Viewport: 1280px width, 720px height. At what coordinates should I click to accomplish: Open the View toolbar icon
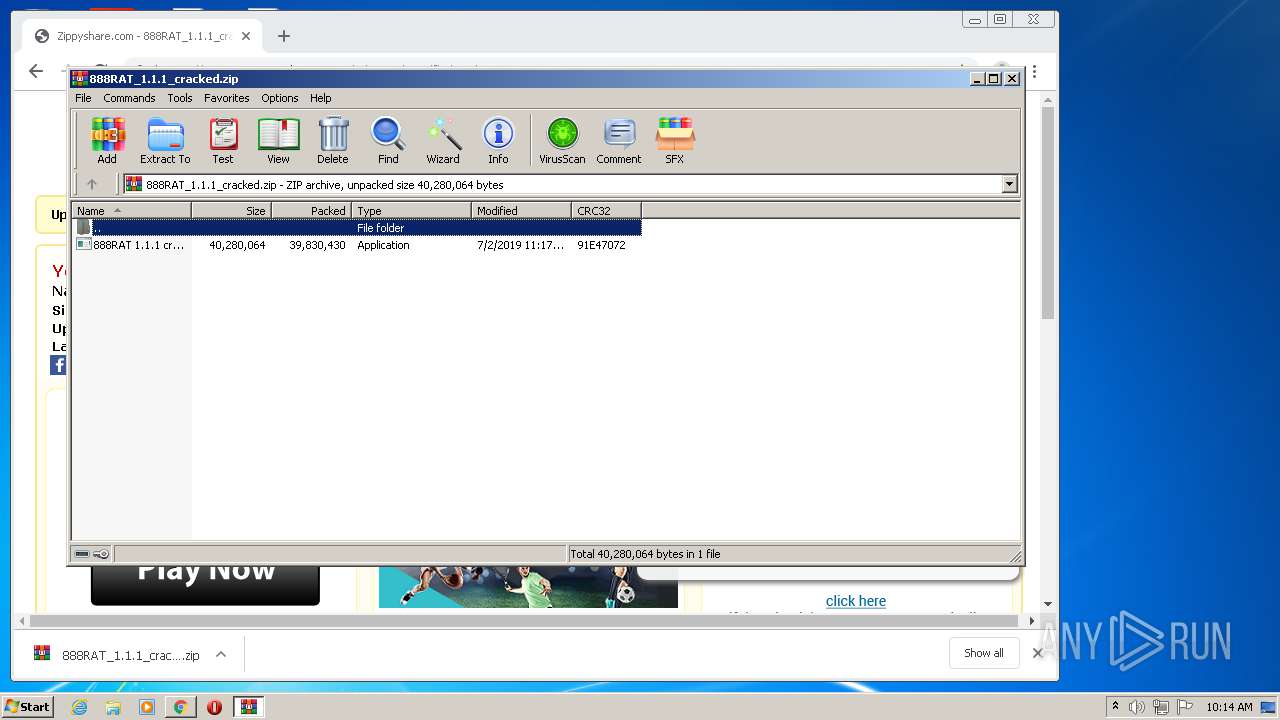pos(278,141)
